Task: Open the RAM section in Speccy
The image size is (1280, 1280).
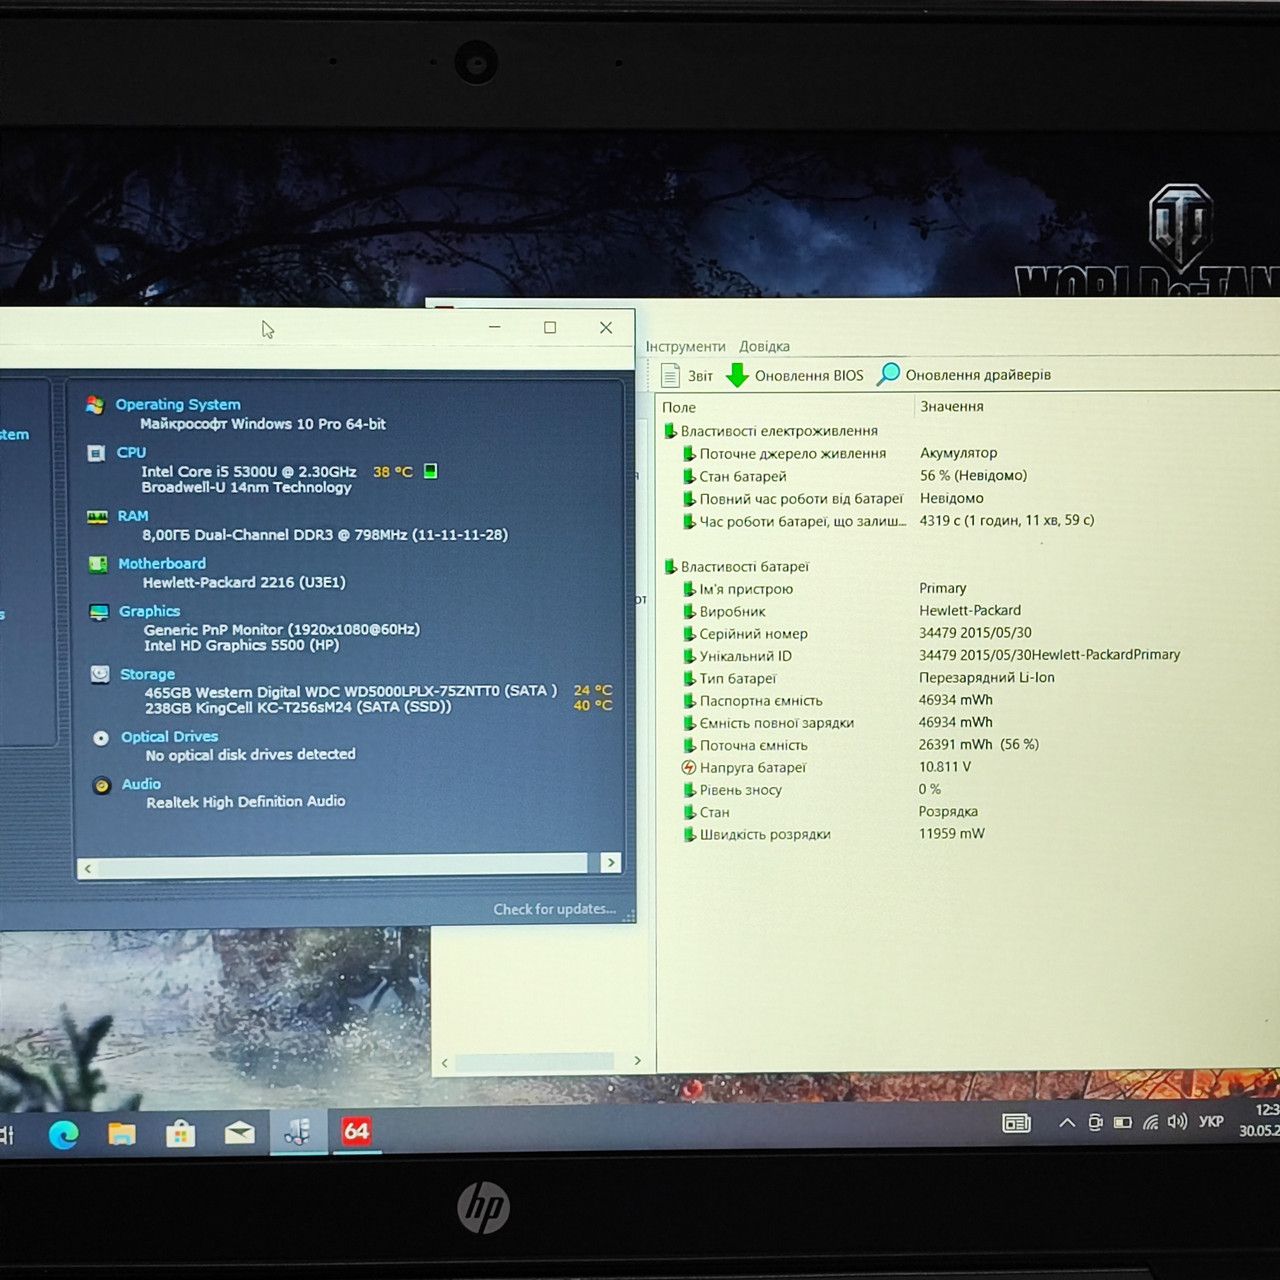Action: tap(133, 516)
